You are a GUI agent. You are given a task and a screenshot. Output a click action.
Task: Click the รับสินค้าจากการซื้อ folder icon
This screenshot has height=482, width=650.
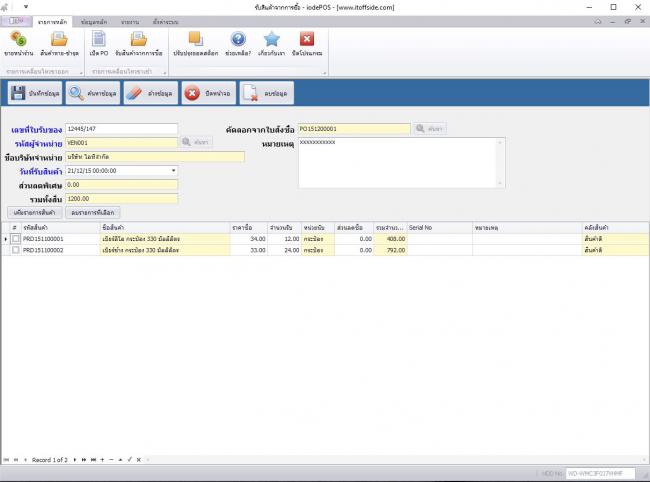[x=139, y=43]
